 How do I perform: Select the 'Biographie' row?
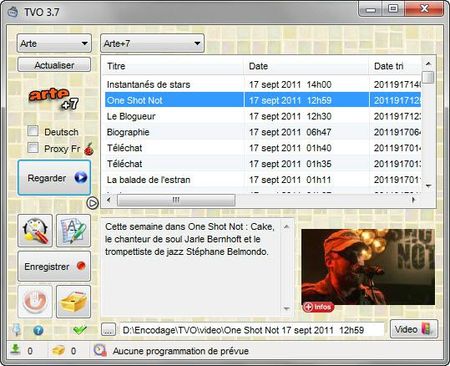click(x=263, y=132)
